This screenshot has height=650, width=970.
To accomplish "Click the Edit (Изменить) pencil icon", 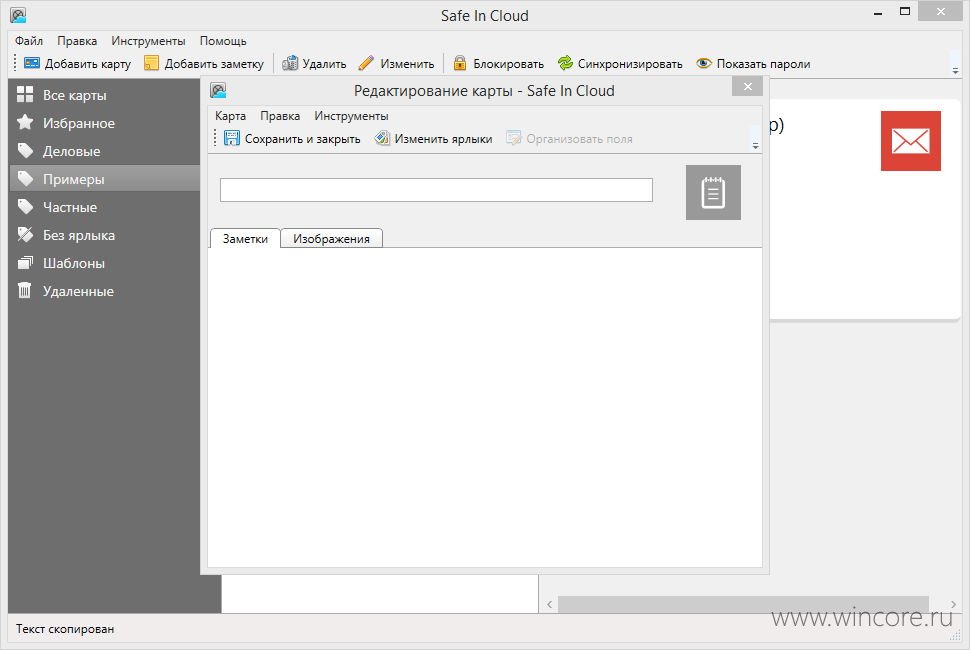I will click(366, 63).
